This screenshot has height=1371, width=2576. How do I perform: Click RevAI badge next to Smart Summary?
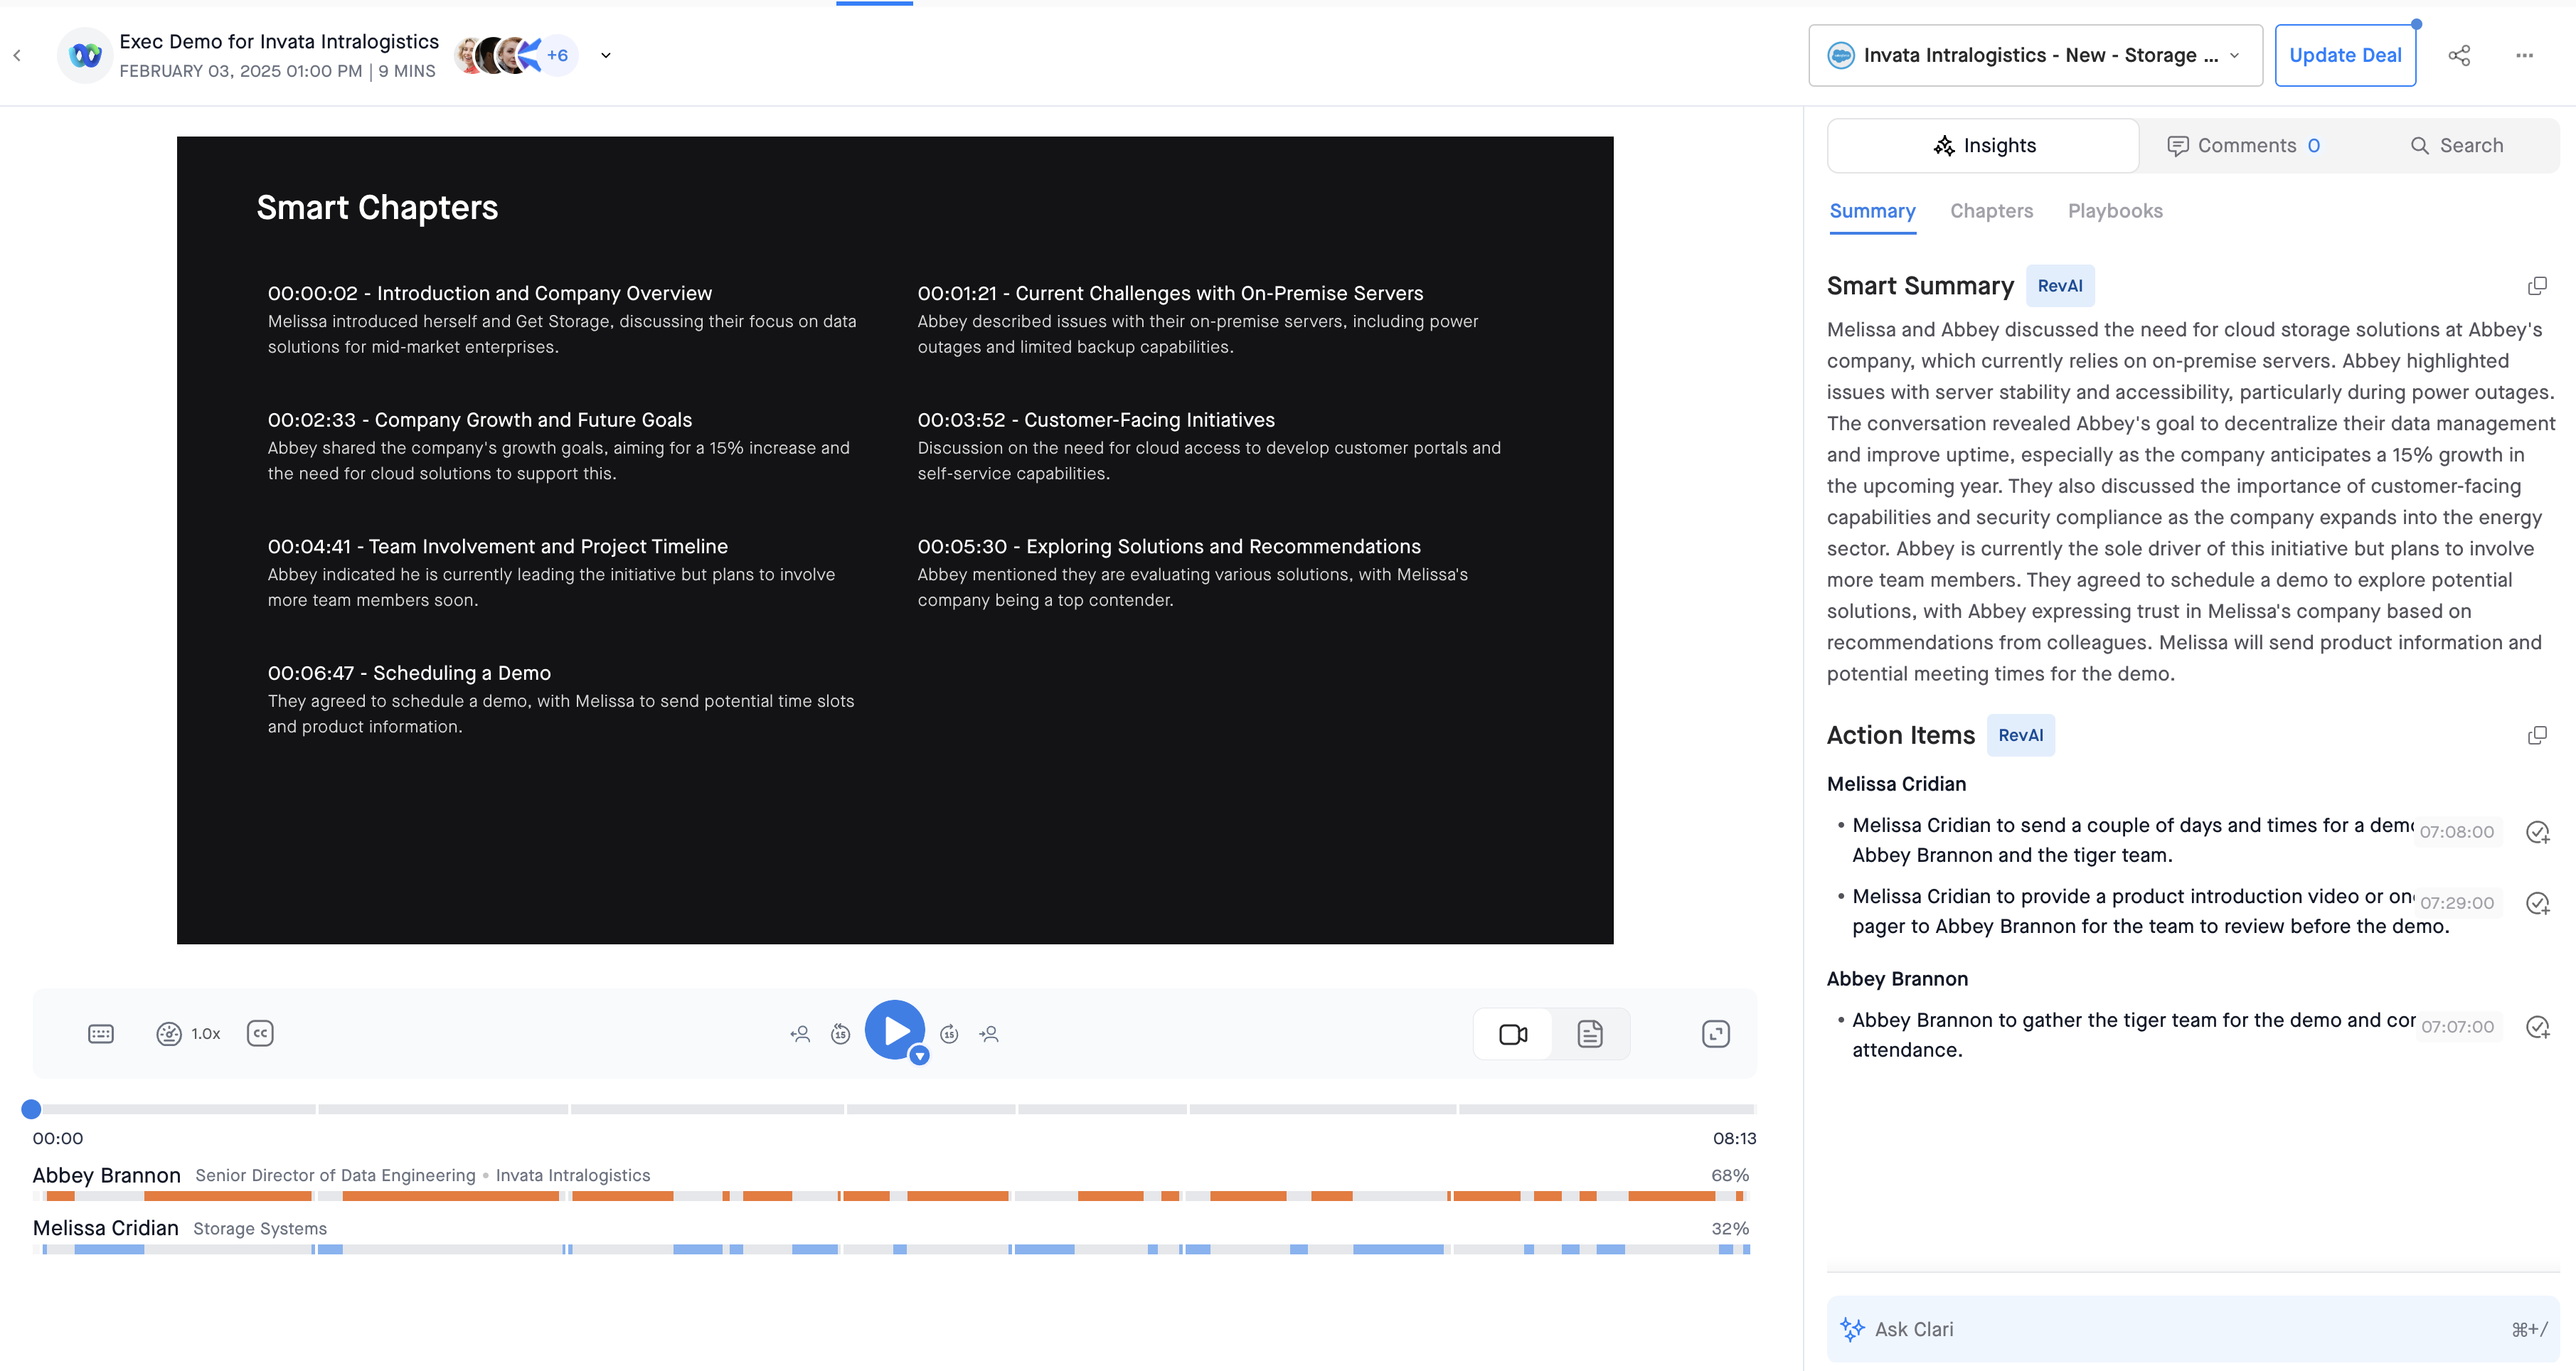[2060, 286]
